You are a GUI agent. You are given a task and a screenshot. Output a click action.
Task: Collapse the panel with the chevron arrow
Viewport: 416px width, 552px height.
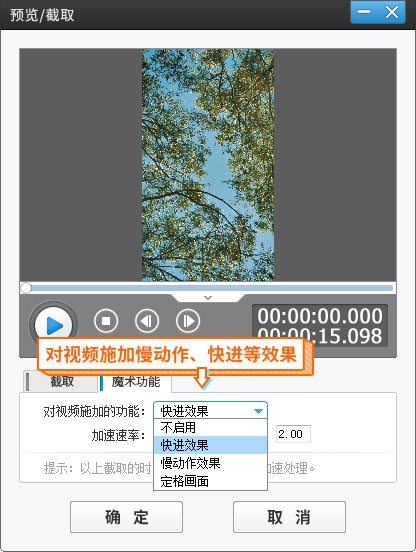208,298
